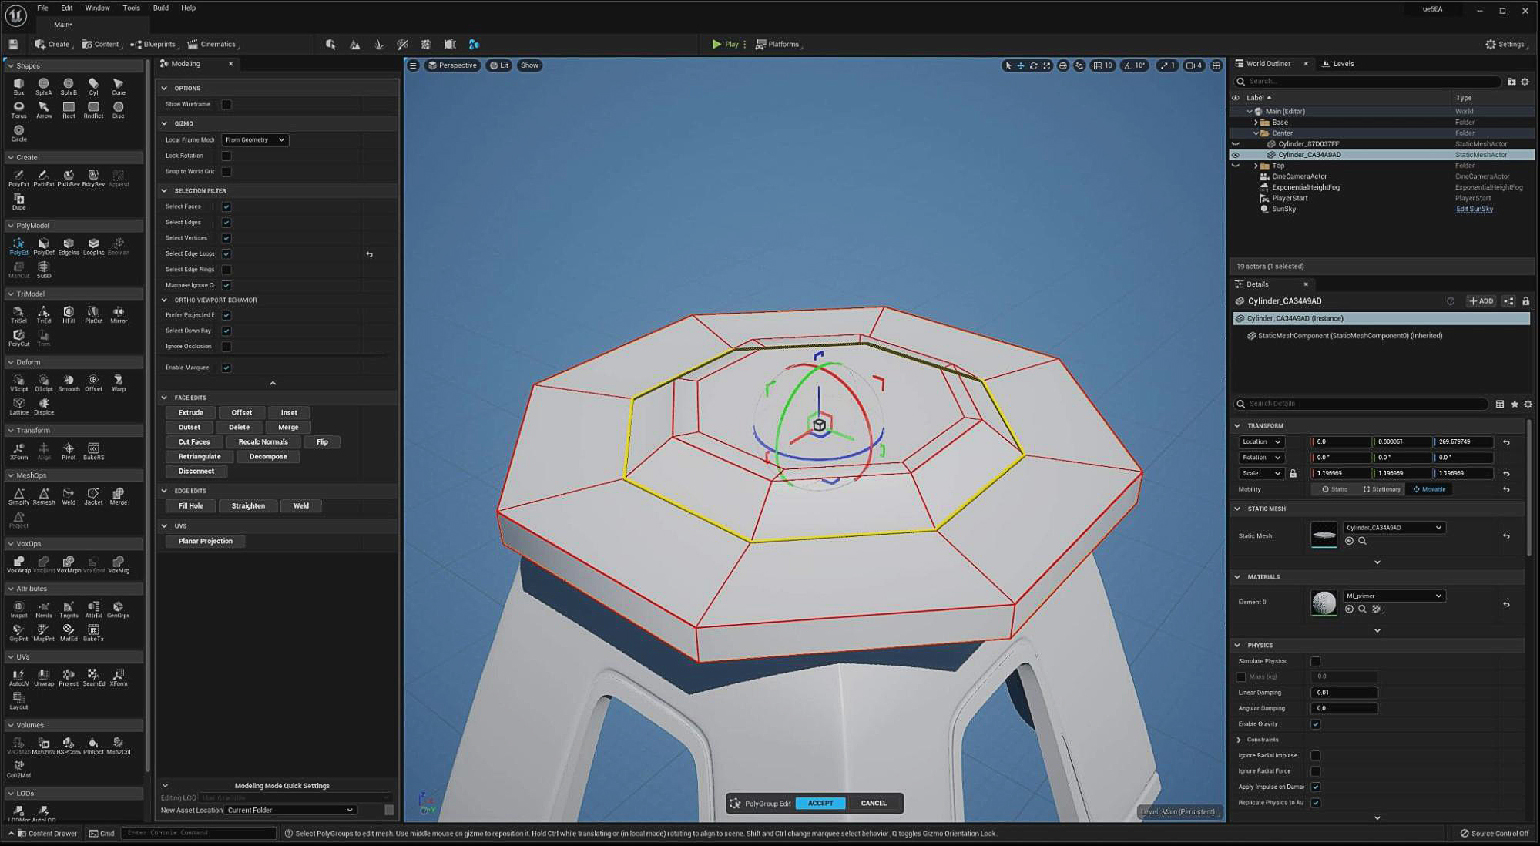
Task: Select the Box shape tool
Action: coord(18,86)
